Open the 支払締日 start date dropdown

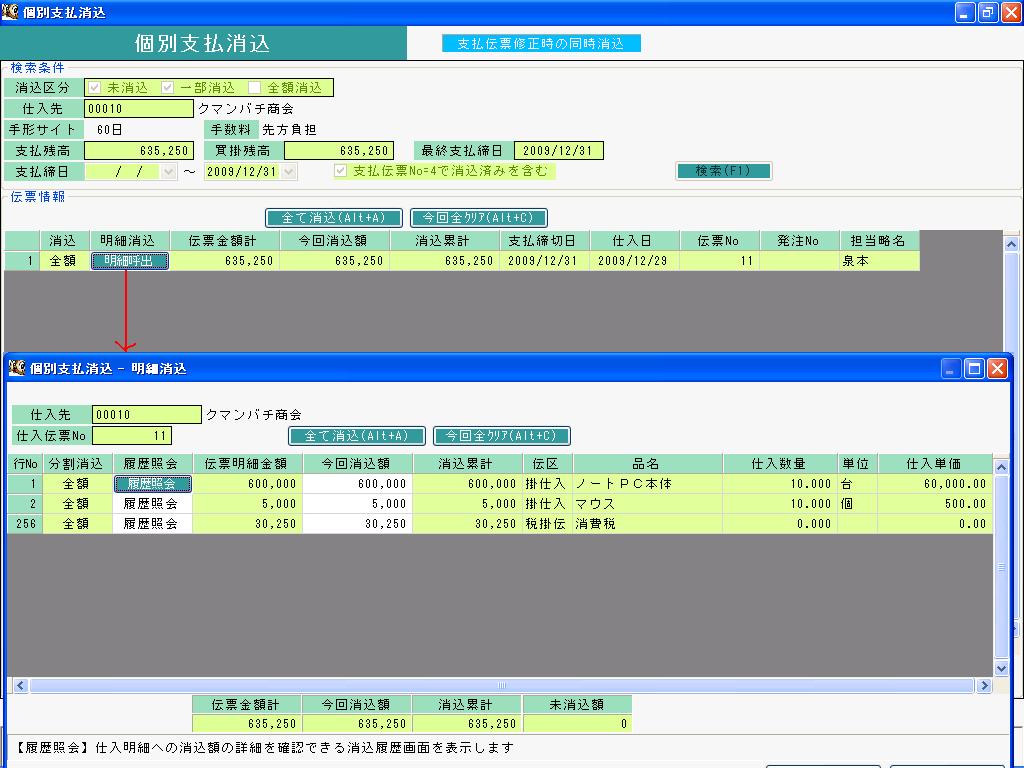(168, 172)
